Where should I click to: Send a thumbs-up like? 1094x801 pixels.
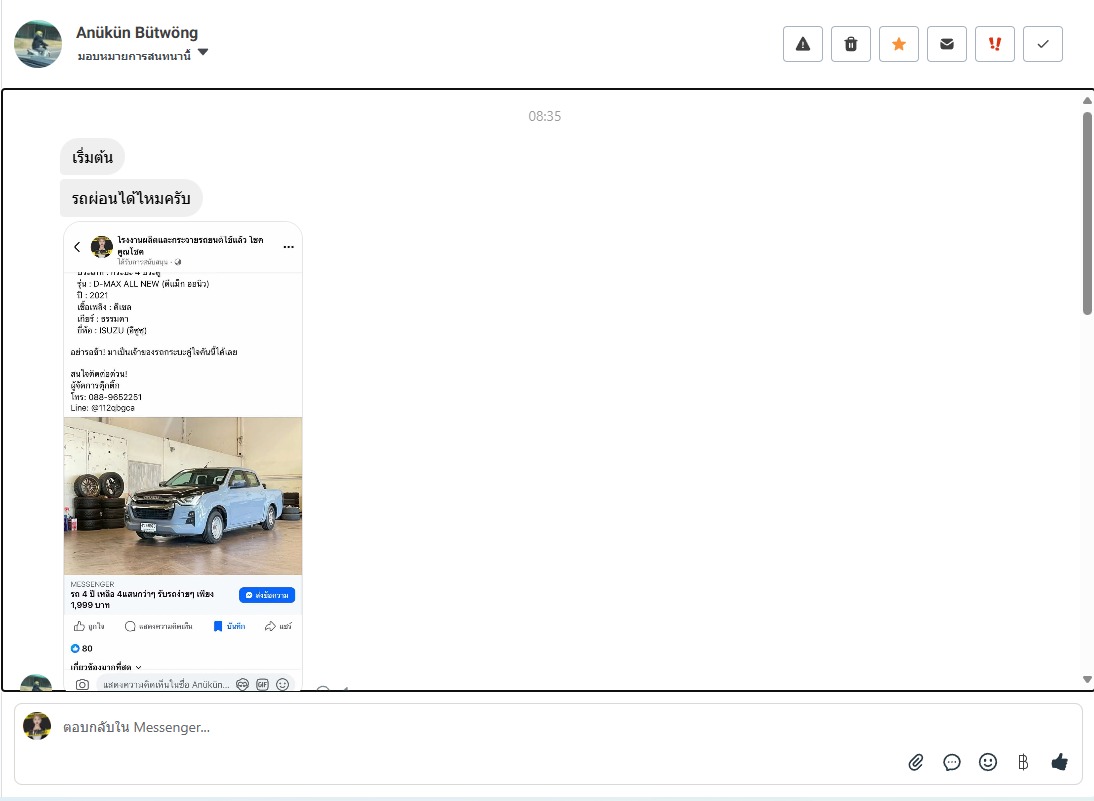pyautogui.click(x=1060, y=762)
